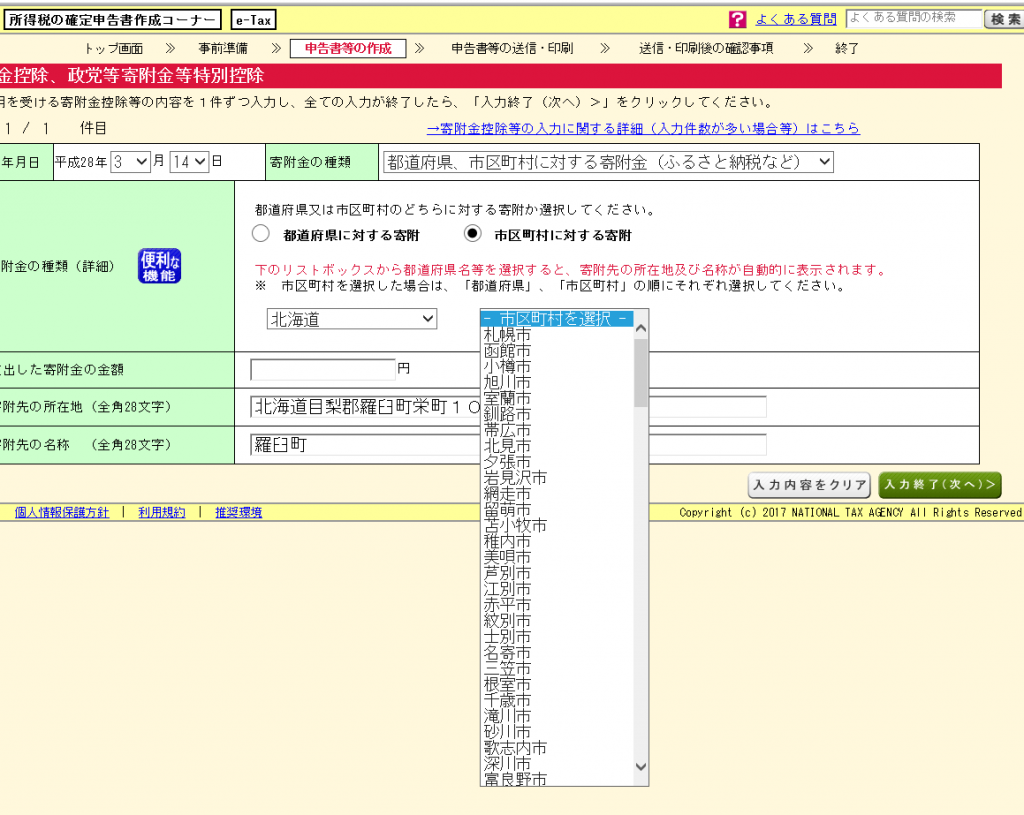Open the month dropdown showing 3
1024x815 pixels.
click(x=131, y=161)
